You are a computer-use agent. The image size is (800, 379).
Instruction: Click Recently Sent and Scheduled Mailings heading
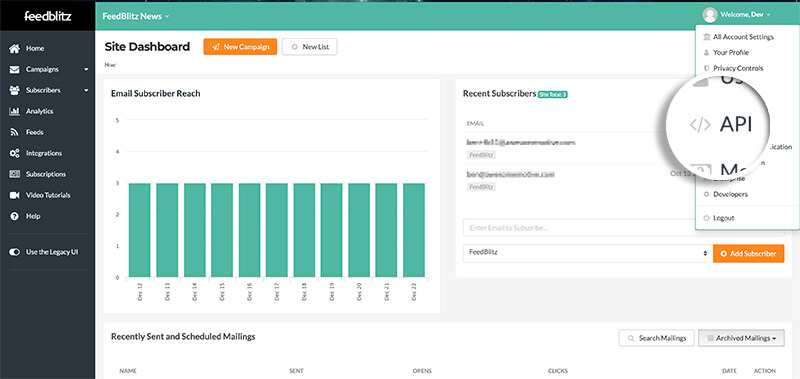click(x=183, y=337)
